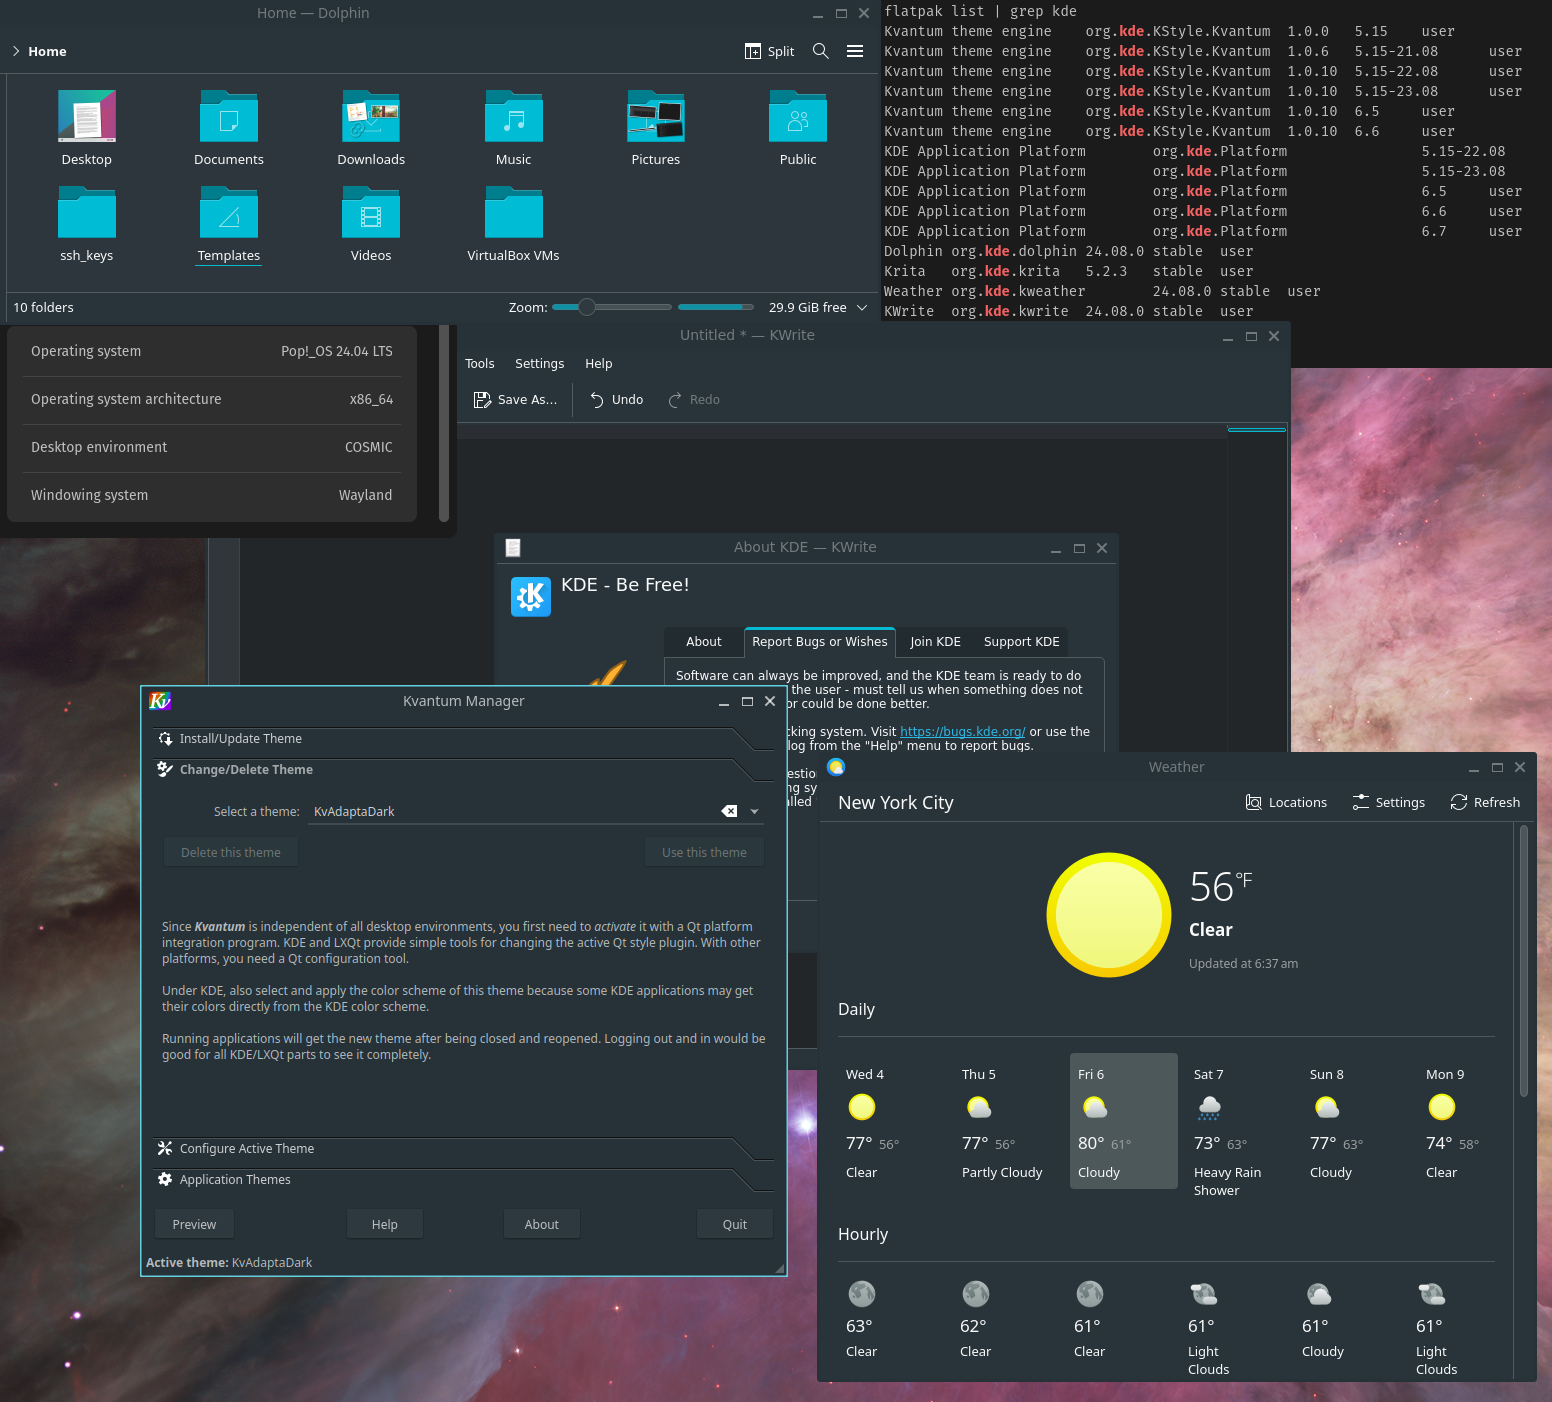The height and width of the screenshot is (1402, 1552).
Task: Clear the theme selection field
Action: pos(729,811)
